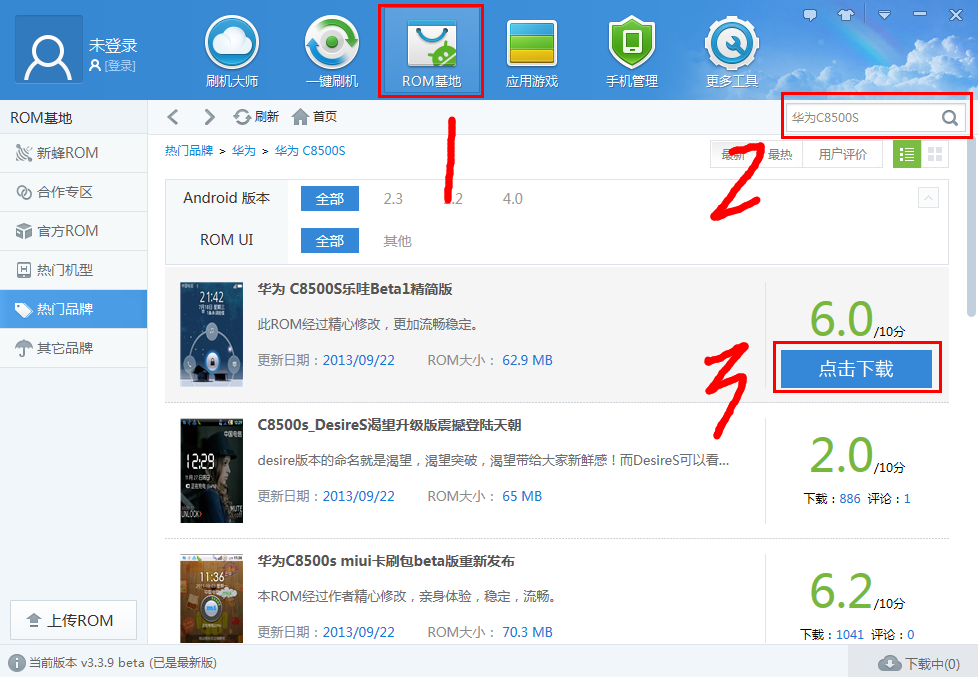The height and width of the screenshot is (677, 978).
Task: Go forward with the right arrow
Action: coord(209,117)
